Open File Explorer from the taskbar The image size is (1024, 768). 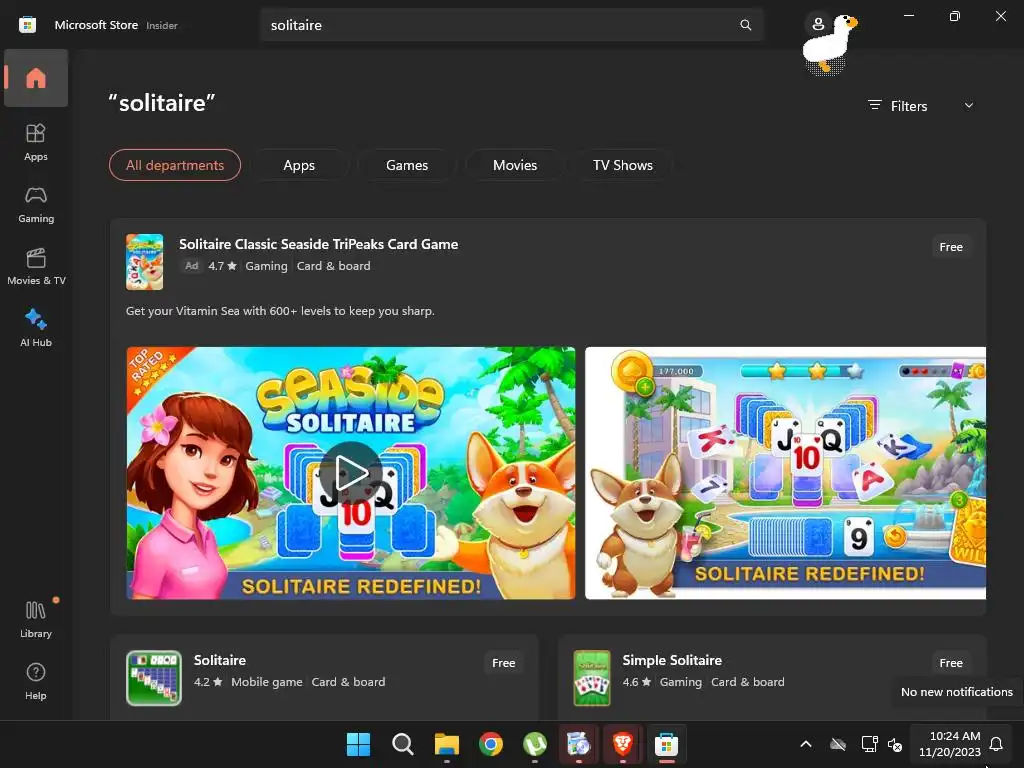[x=447, y=744]
